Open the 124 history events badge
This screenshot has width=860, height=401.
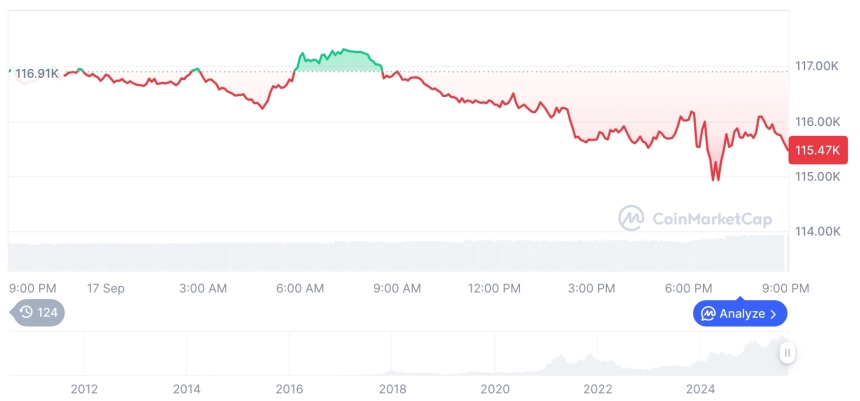click(37, 313)
